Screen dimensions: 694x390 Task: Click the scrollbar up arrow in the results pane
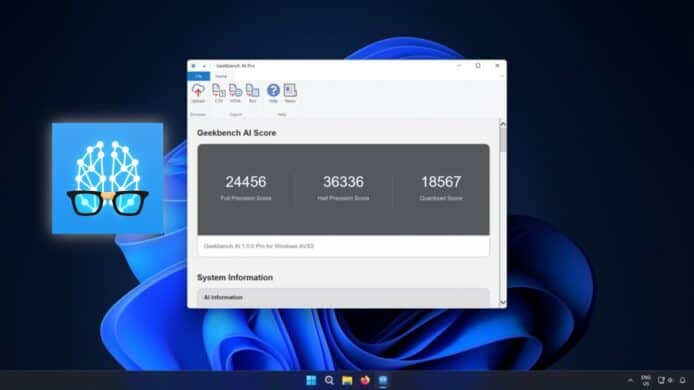point(502,124)
